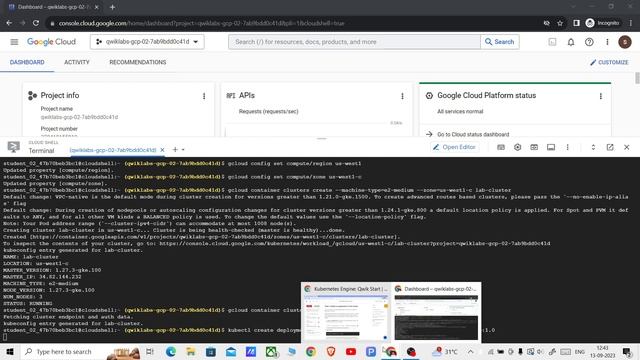Image resolution: width=640 pixels, height=360 pixels.
Task: Click the dashboard vertical scrollbar
Action: coord(637,78)
